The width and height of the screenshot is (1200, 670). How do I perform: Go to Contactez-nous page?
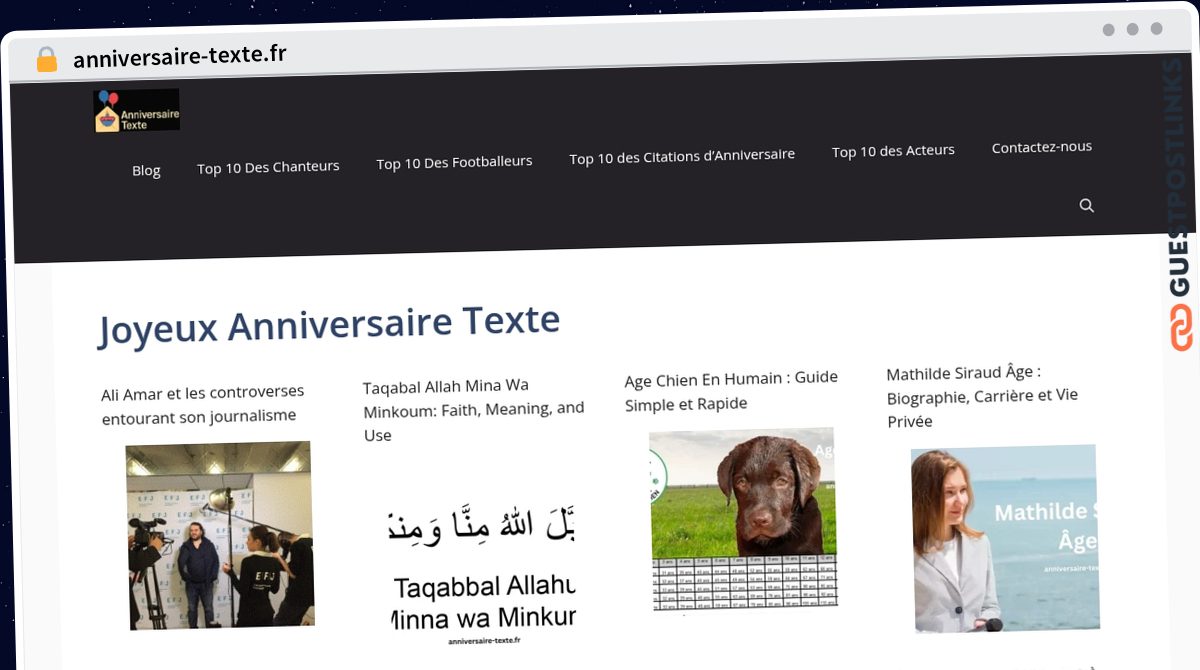click(1042, 147)
